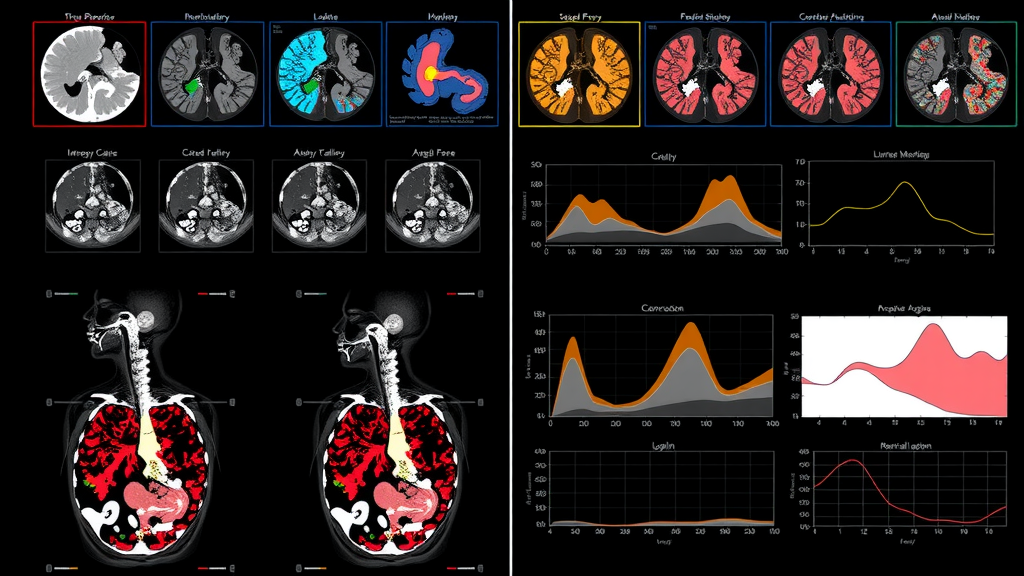The height and width of the screenshot is (576, 1024).
Task: Select the yellow line chart
Action: pyautogui.click(x=901, y=205)
